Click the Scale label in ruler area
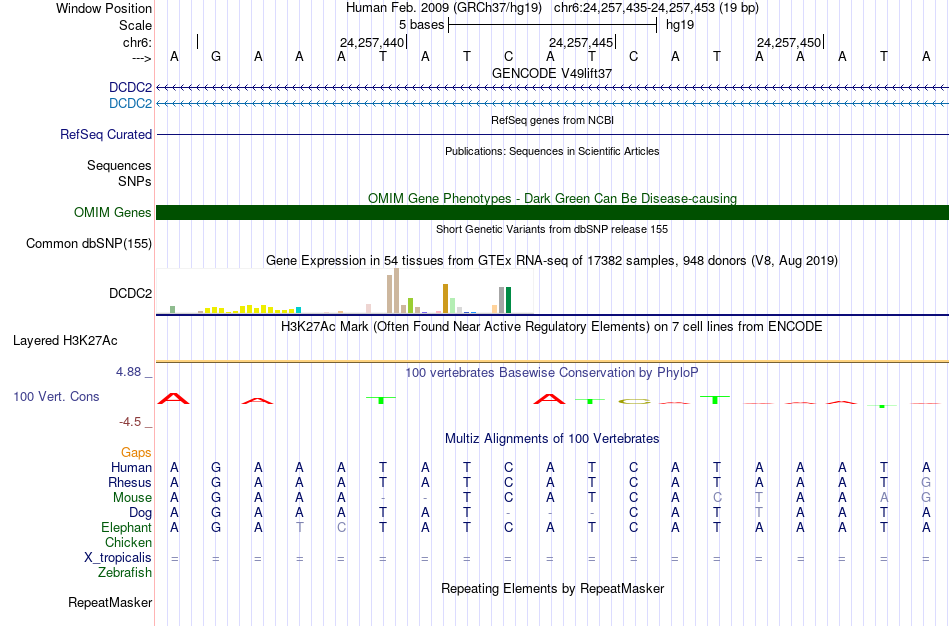 pos(135,25)
